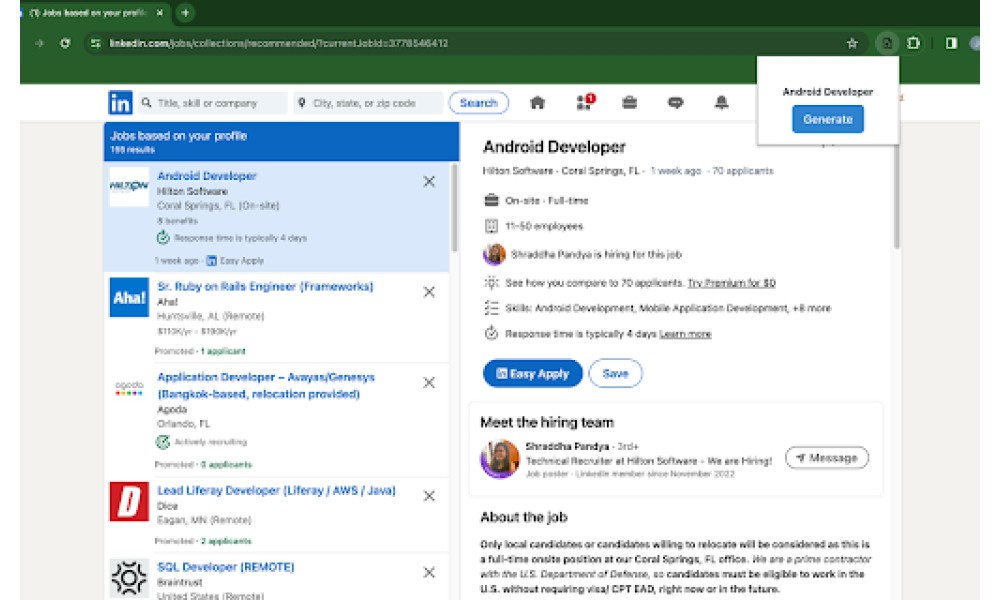Open Try Premium for $0 link

pyautogui.click(x=732, y=283)
